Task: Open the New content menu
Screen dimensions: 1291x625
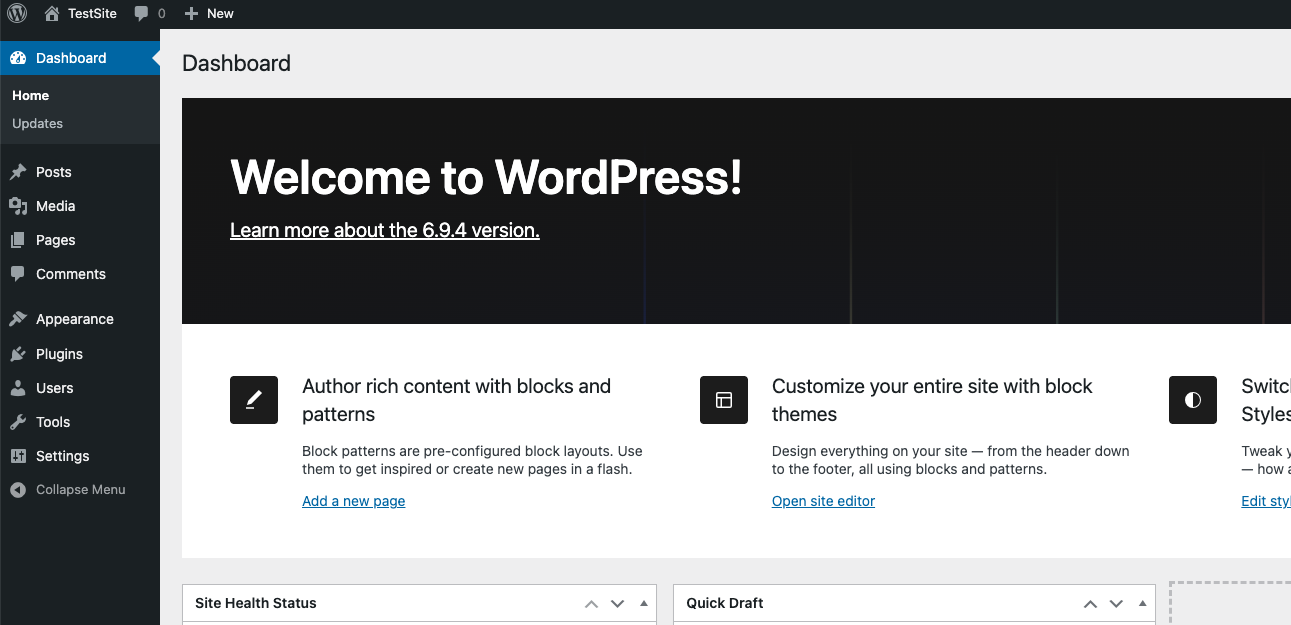Action: click(209, 14)
